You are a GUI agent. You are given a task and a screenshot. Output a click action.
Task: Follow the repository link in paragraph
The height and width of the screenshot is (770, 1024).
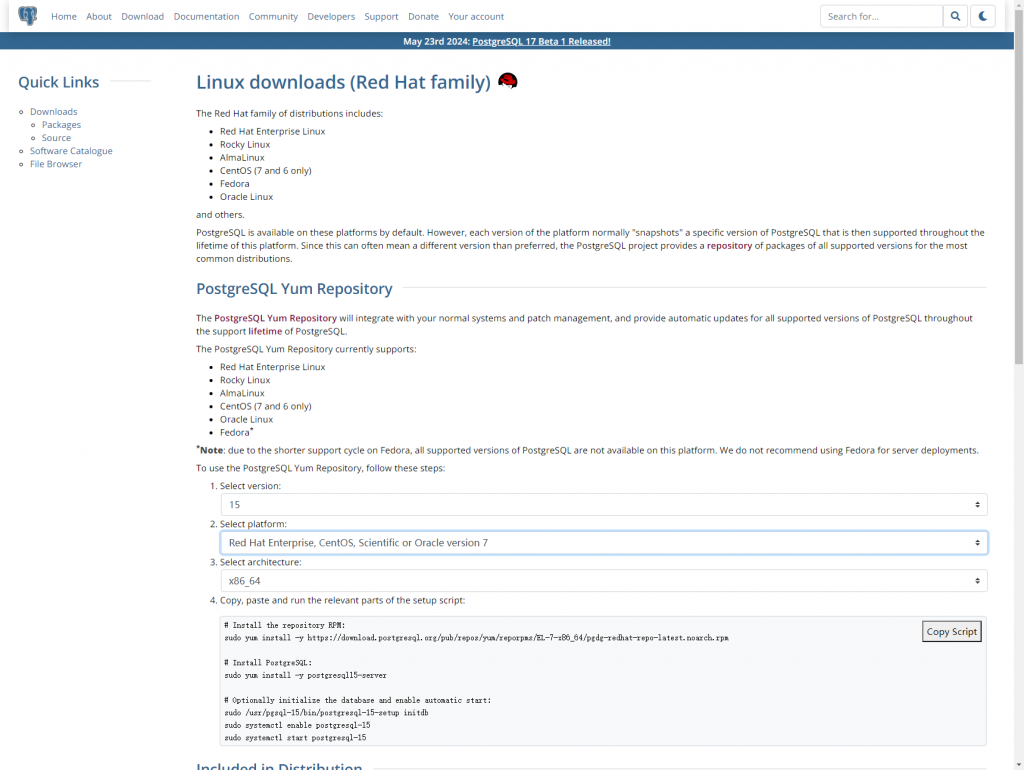click(x=729, y=246)
